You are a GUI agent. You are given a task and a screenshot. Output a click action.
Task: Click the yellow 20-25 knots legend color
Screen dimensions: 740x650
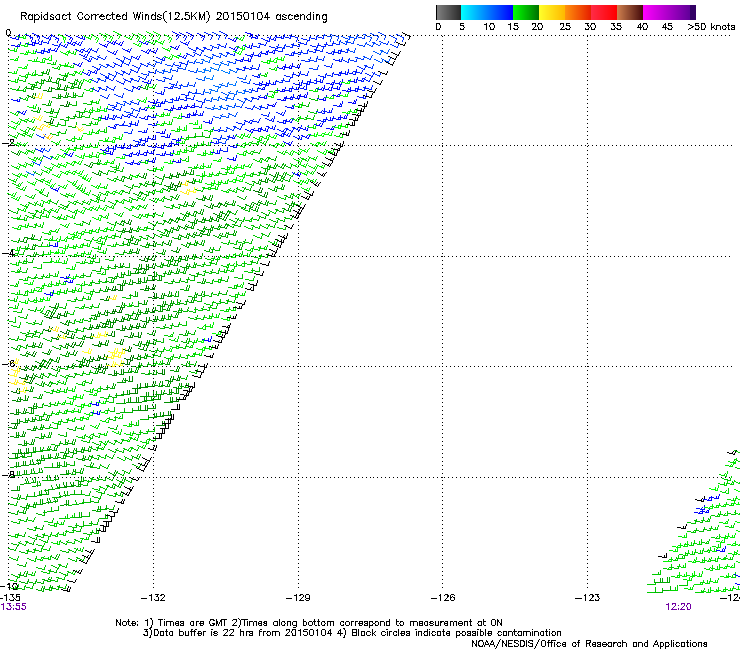click(552, 12)
